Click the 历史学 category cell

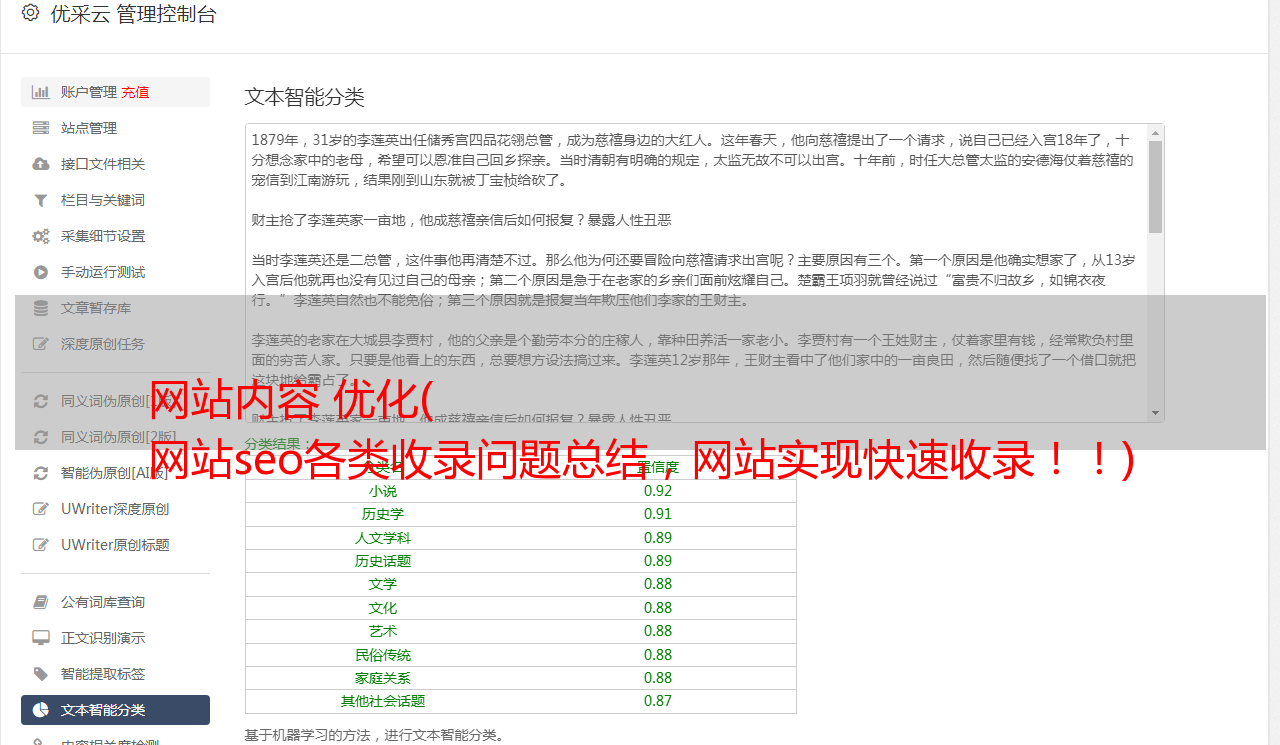pyautogui.click(x=383, y=514)
